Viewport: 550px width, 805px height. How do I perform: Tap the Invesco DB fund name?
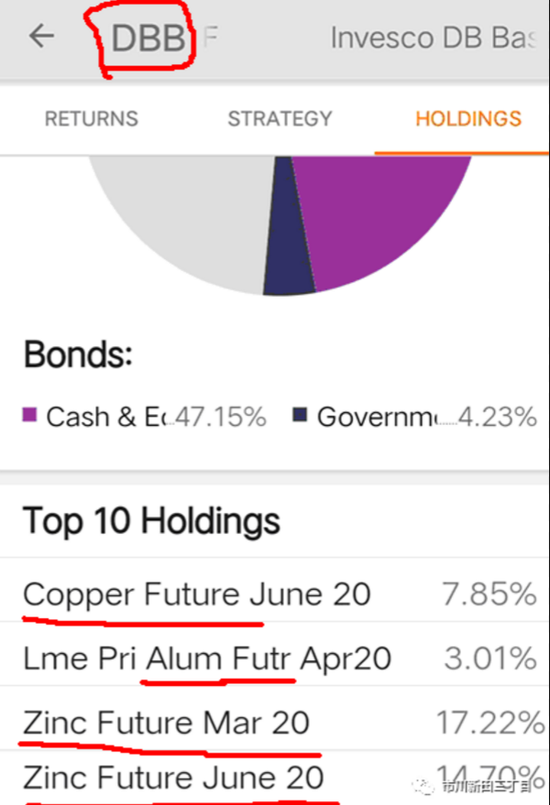tap(434, 38)
